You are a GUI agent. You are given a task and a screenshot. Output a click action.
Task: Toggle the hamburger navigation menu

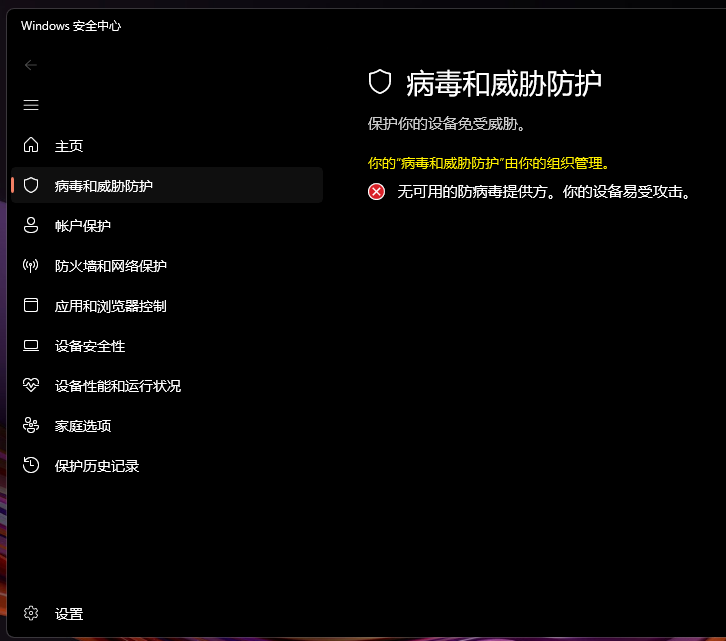[x=31, y=105]
